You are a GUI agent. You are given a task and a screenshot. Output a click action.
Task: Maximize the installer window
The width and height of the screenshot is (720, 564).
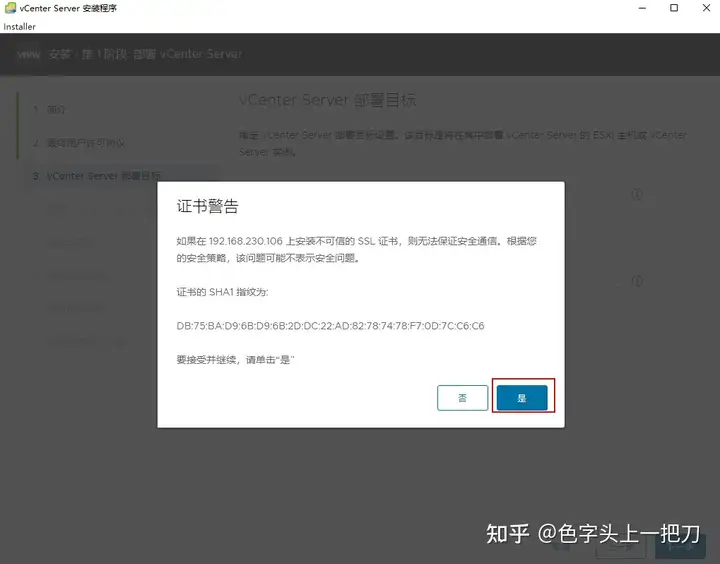coord(674,8)
